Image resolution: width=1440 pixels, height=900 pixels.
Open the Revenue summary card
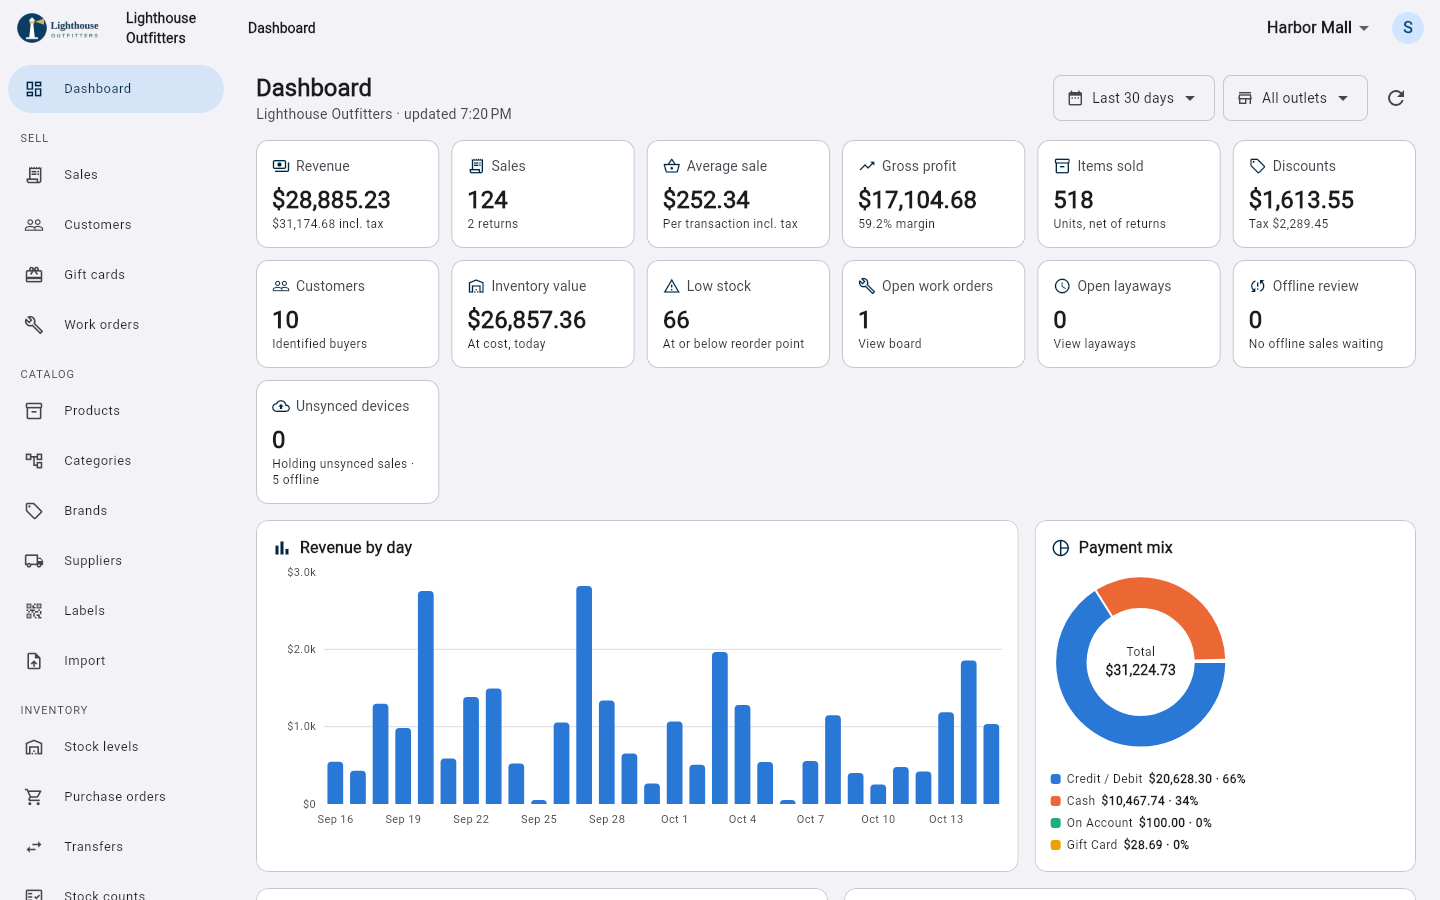tap(347, 194)
